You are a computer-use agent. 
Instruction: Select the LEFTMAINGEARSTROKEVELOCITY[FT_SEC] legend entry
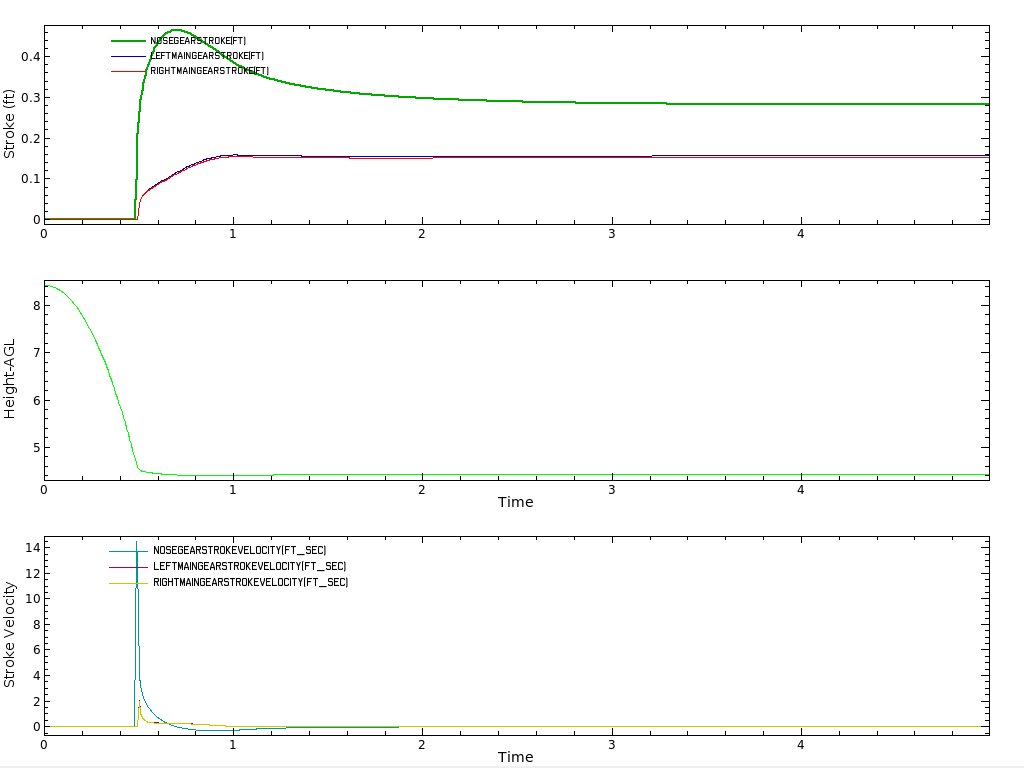tap(249, 566)
